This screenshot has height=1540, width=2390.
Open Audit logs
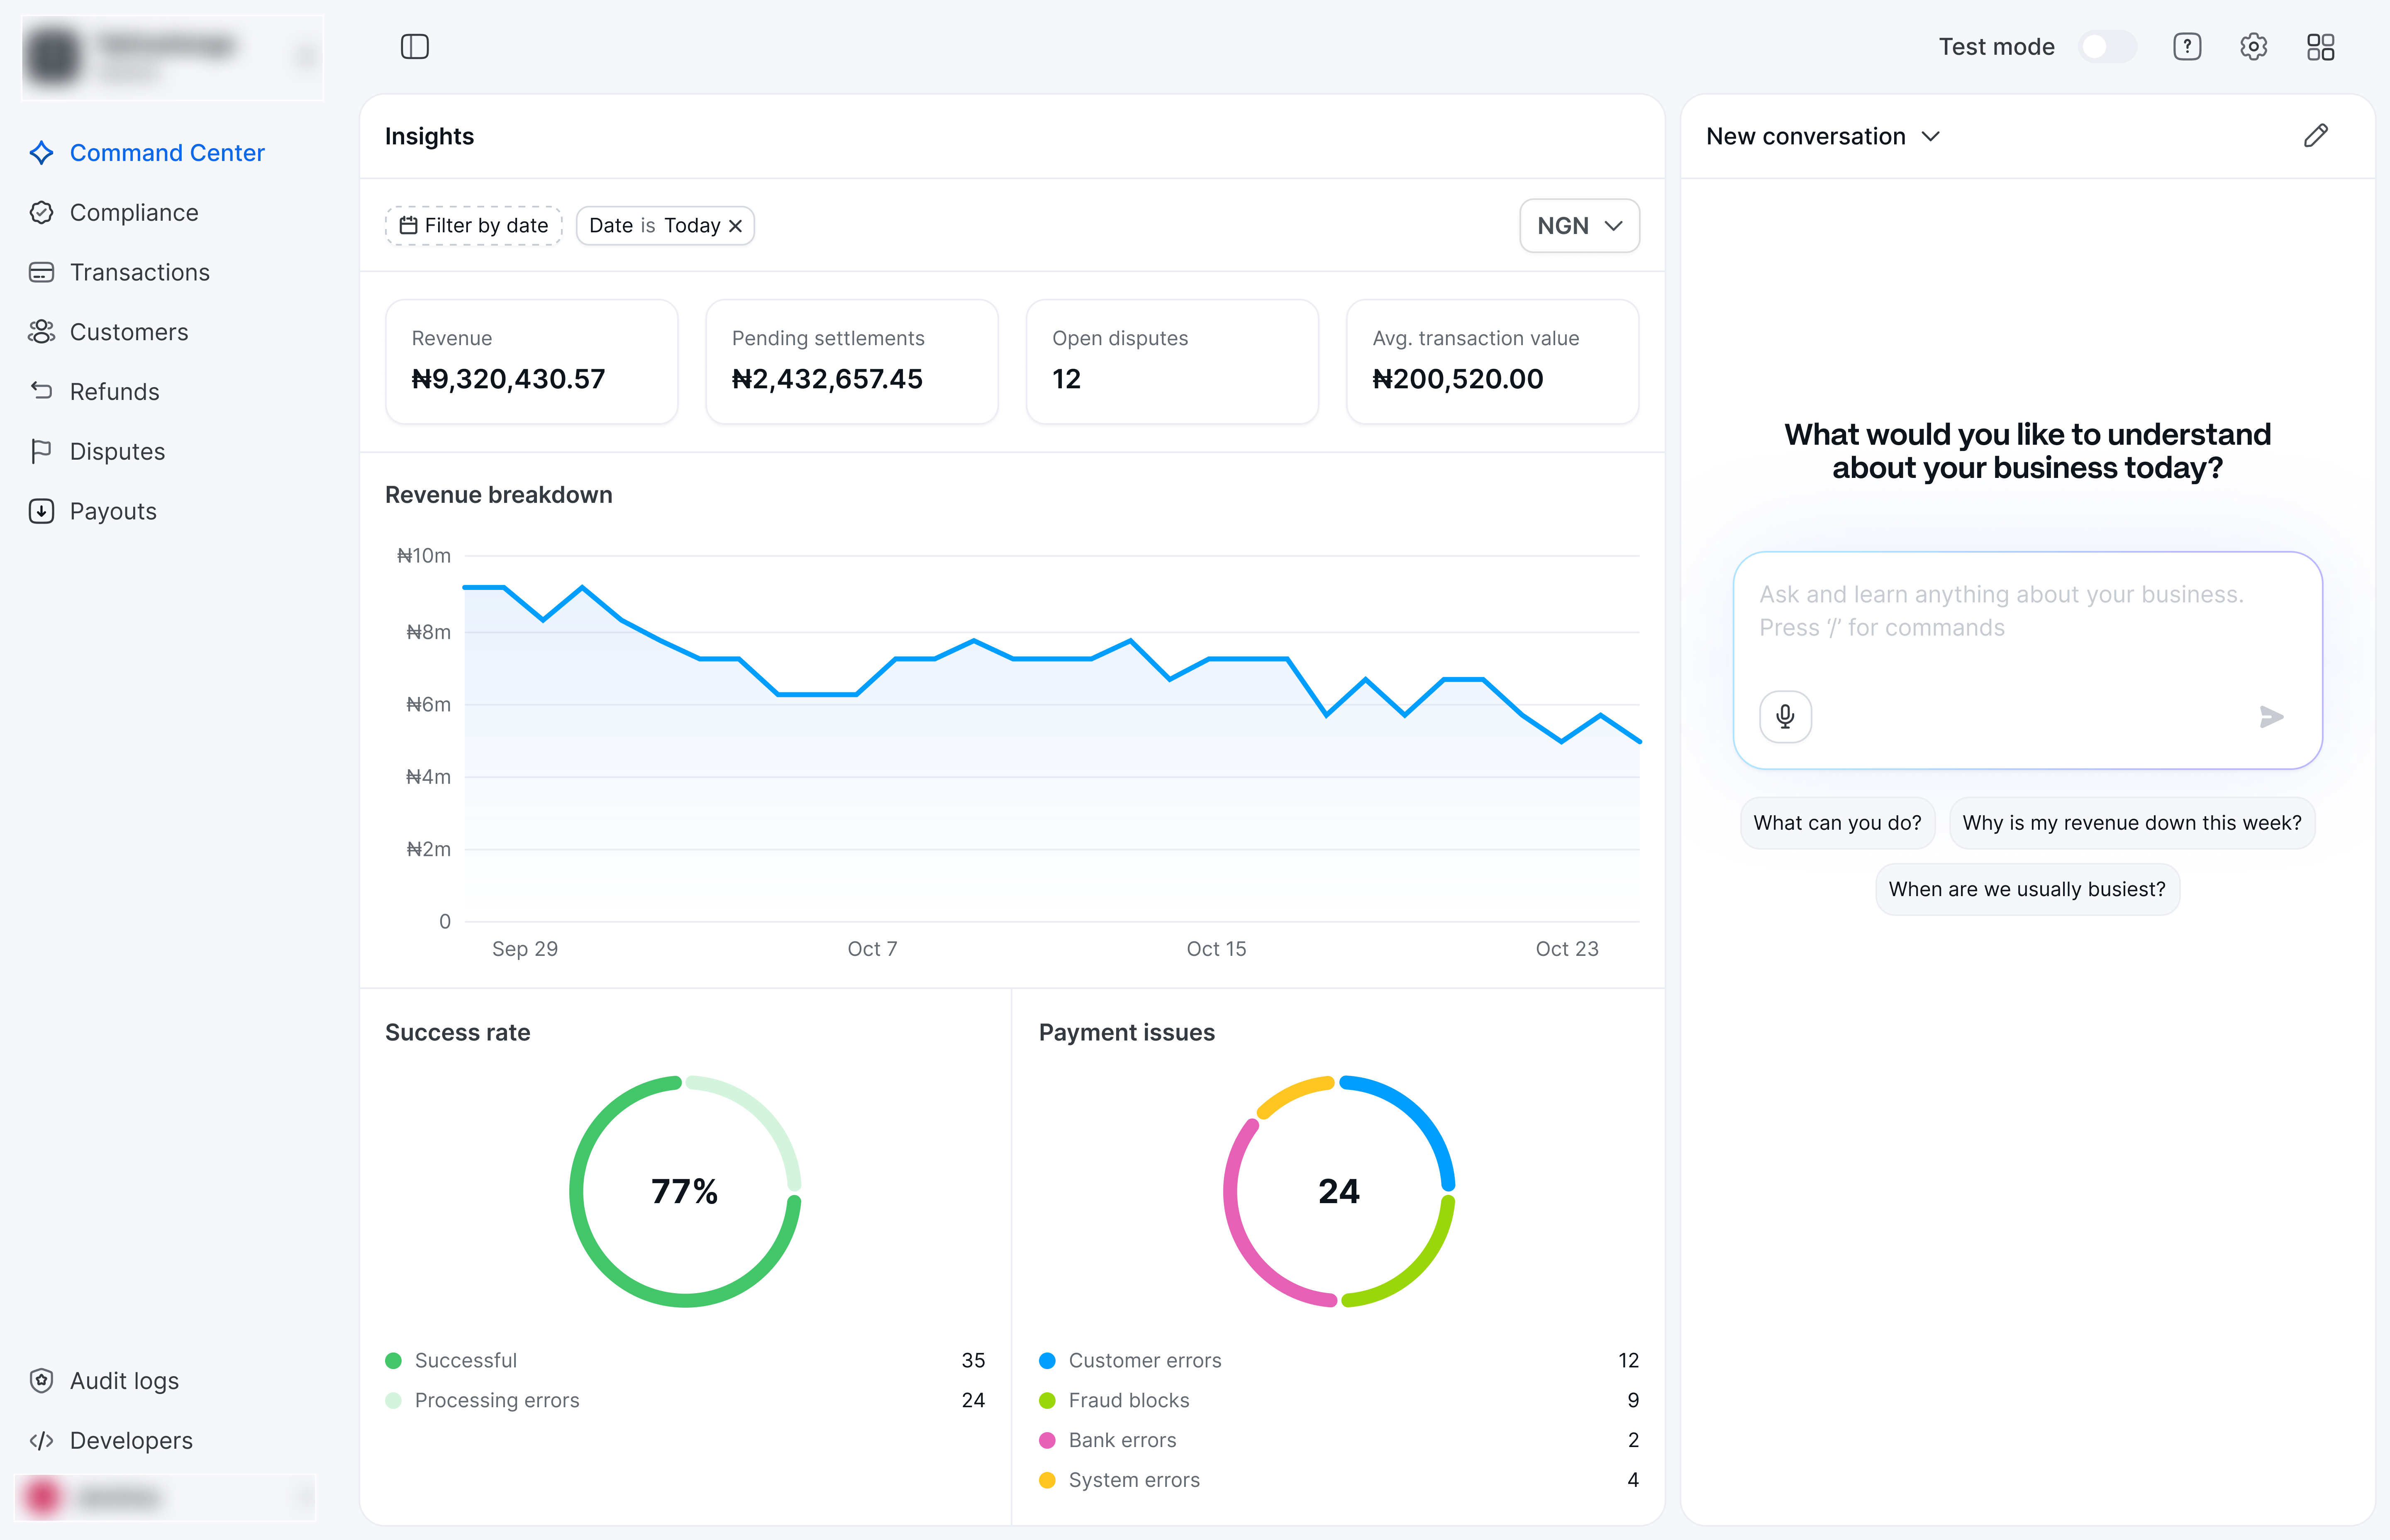(124, 1381)
